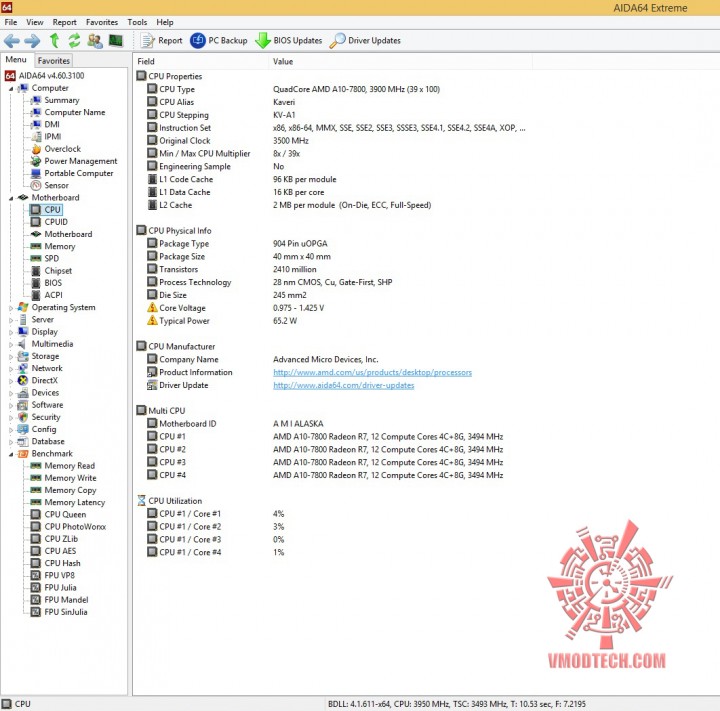Open the BIOS tree item
This screenshot has width=720, height=711.
coord(53,283)
